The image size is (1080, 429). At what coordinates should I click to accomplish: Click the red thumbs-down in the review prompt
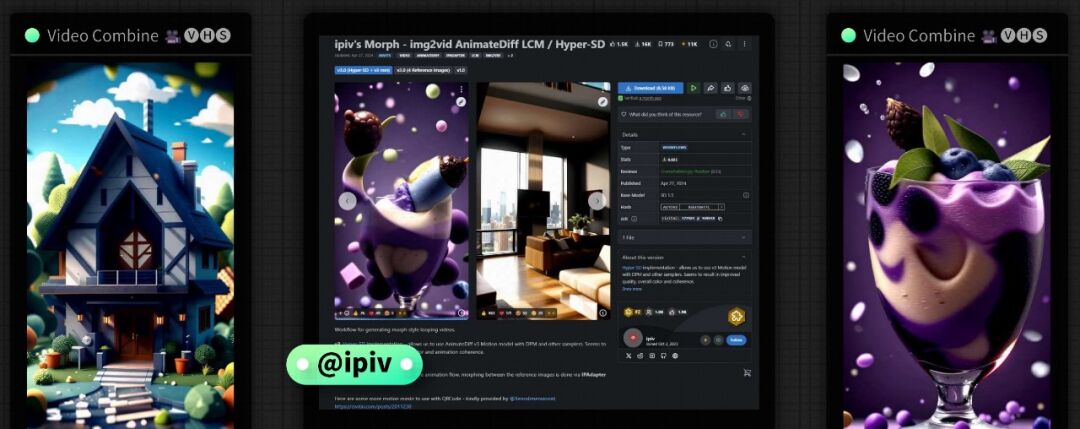[x=741, y=114]
